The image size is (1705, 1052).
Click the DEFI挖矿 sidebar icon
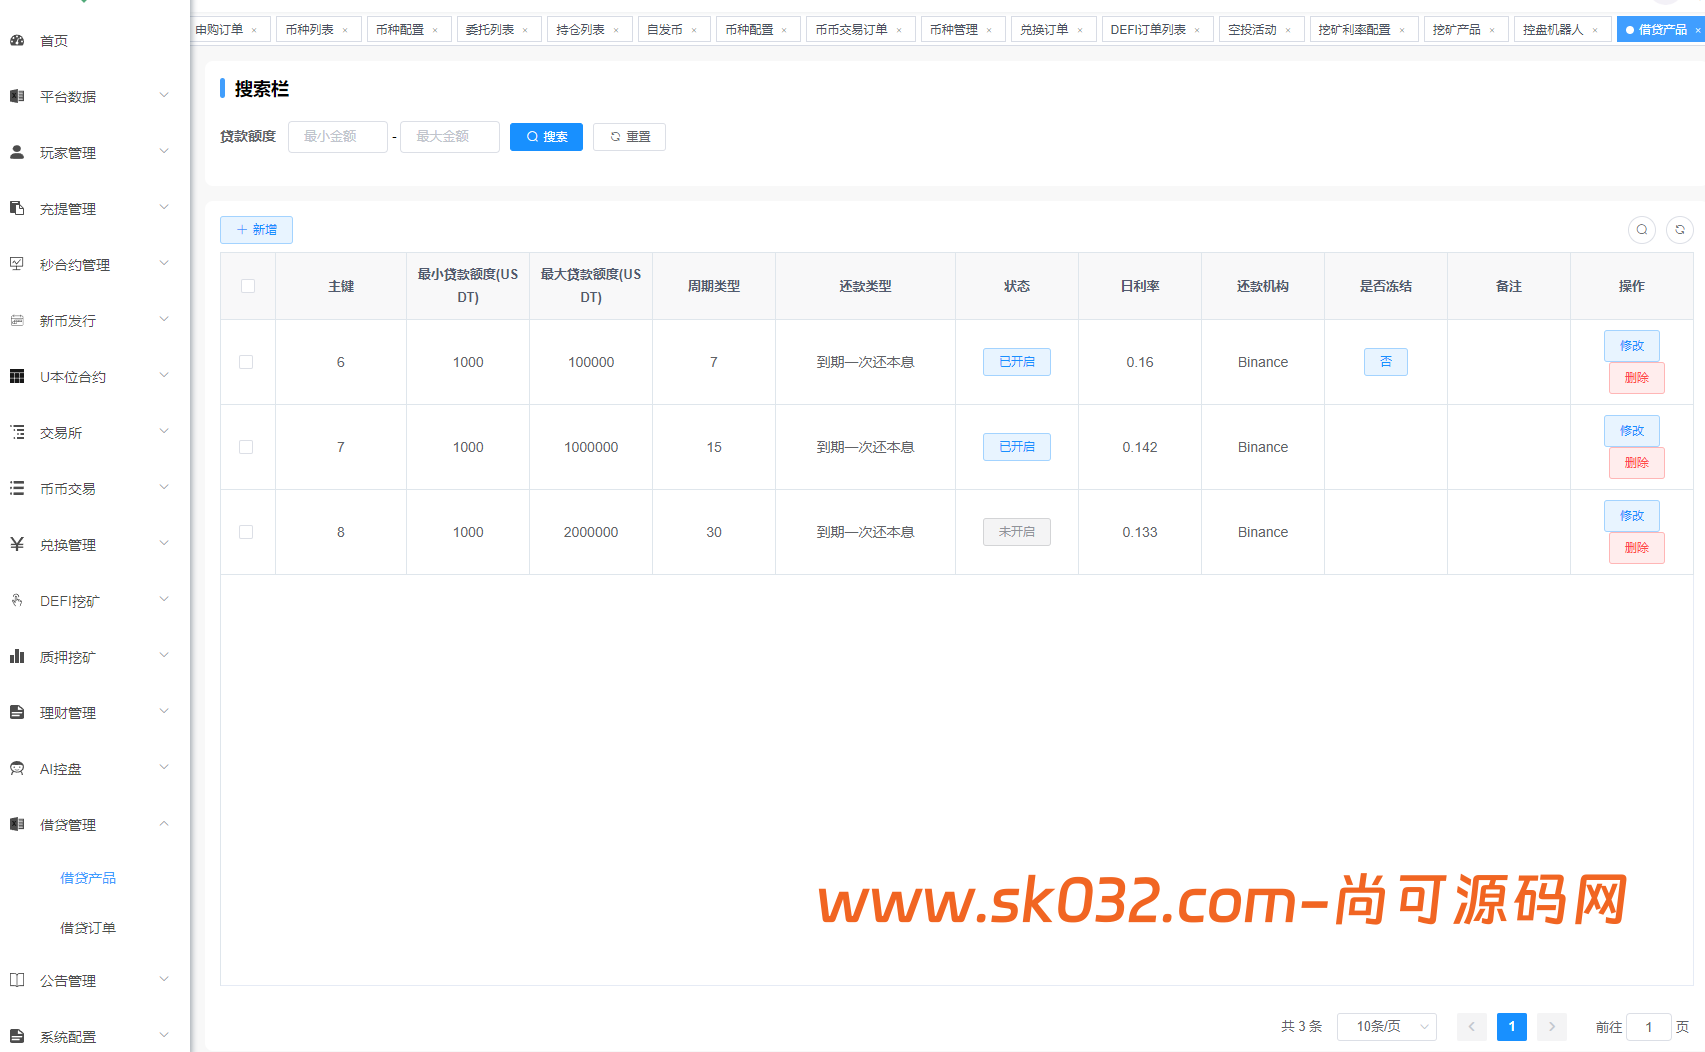pos(17,601)
